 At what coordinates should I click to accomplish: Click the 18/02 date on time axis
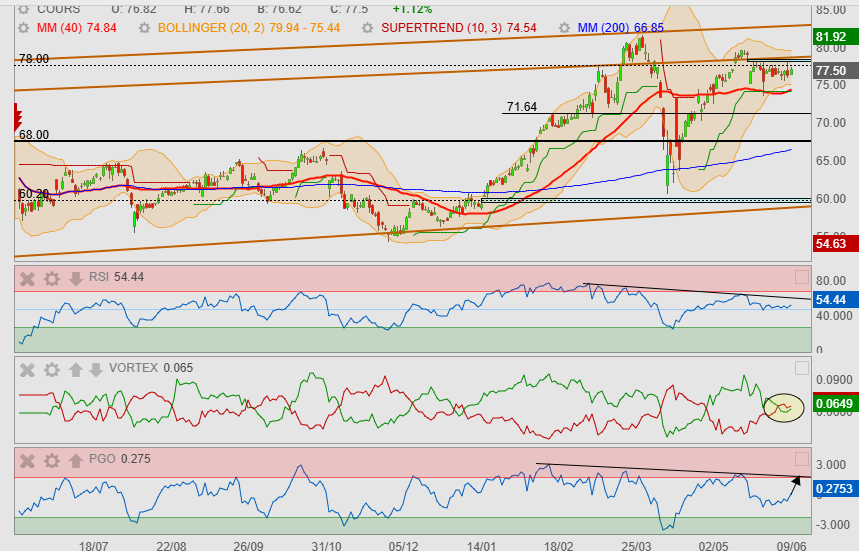click(x=558, y=546)
